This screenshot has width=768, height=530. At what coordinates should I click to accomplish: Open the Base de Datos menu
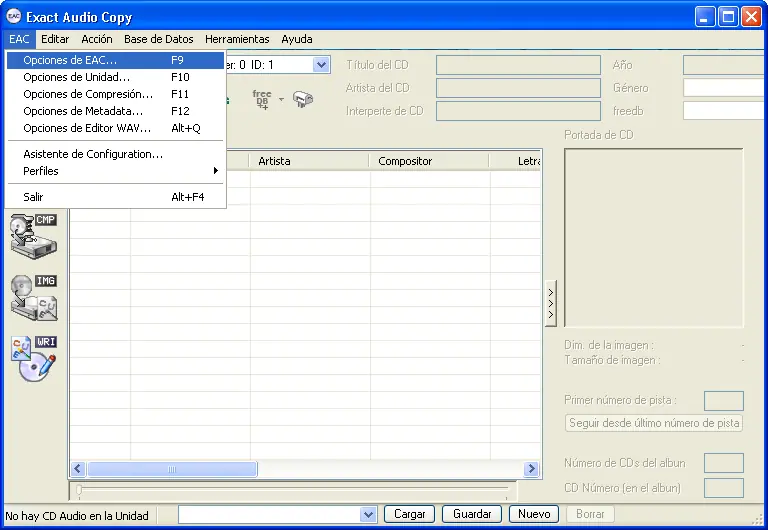click(x=159, y=39)
